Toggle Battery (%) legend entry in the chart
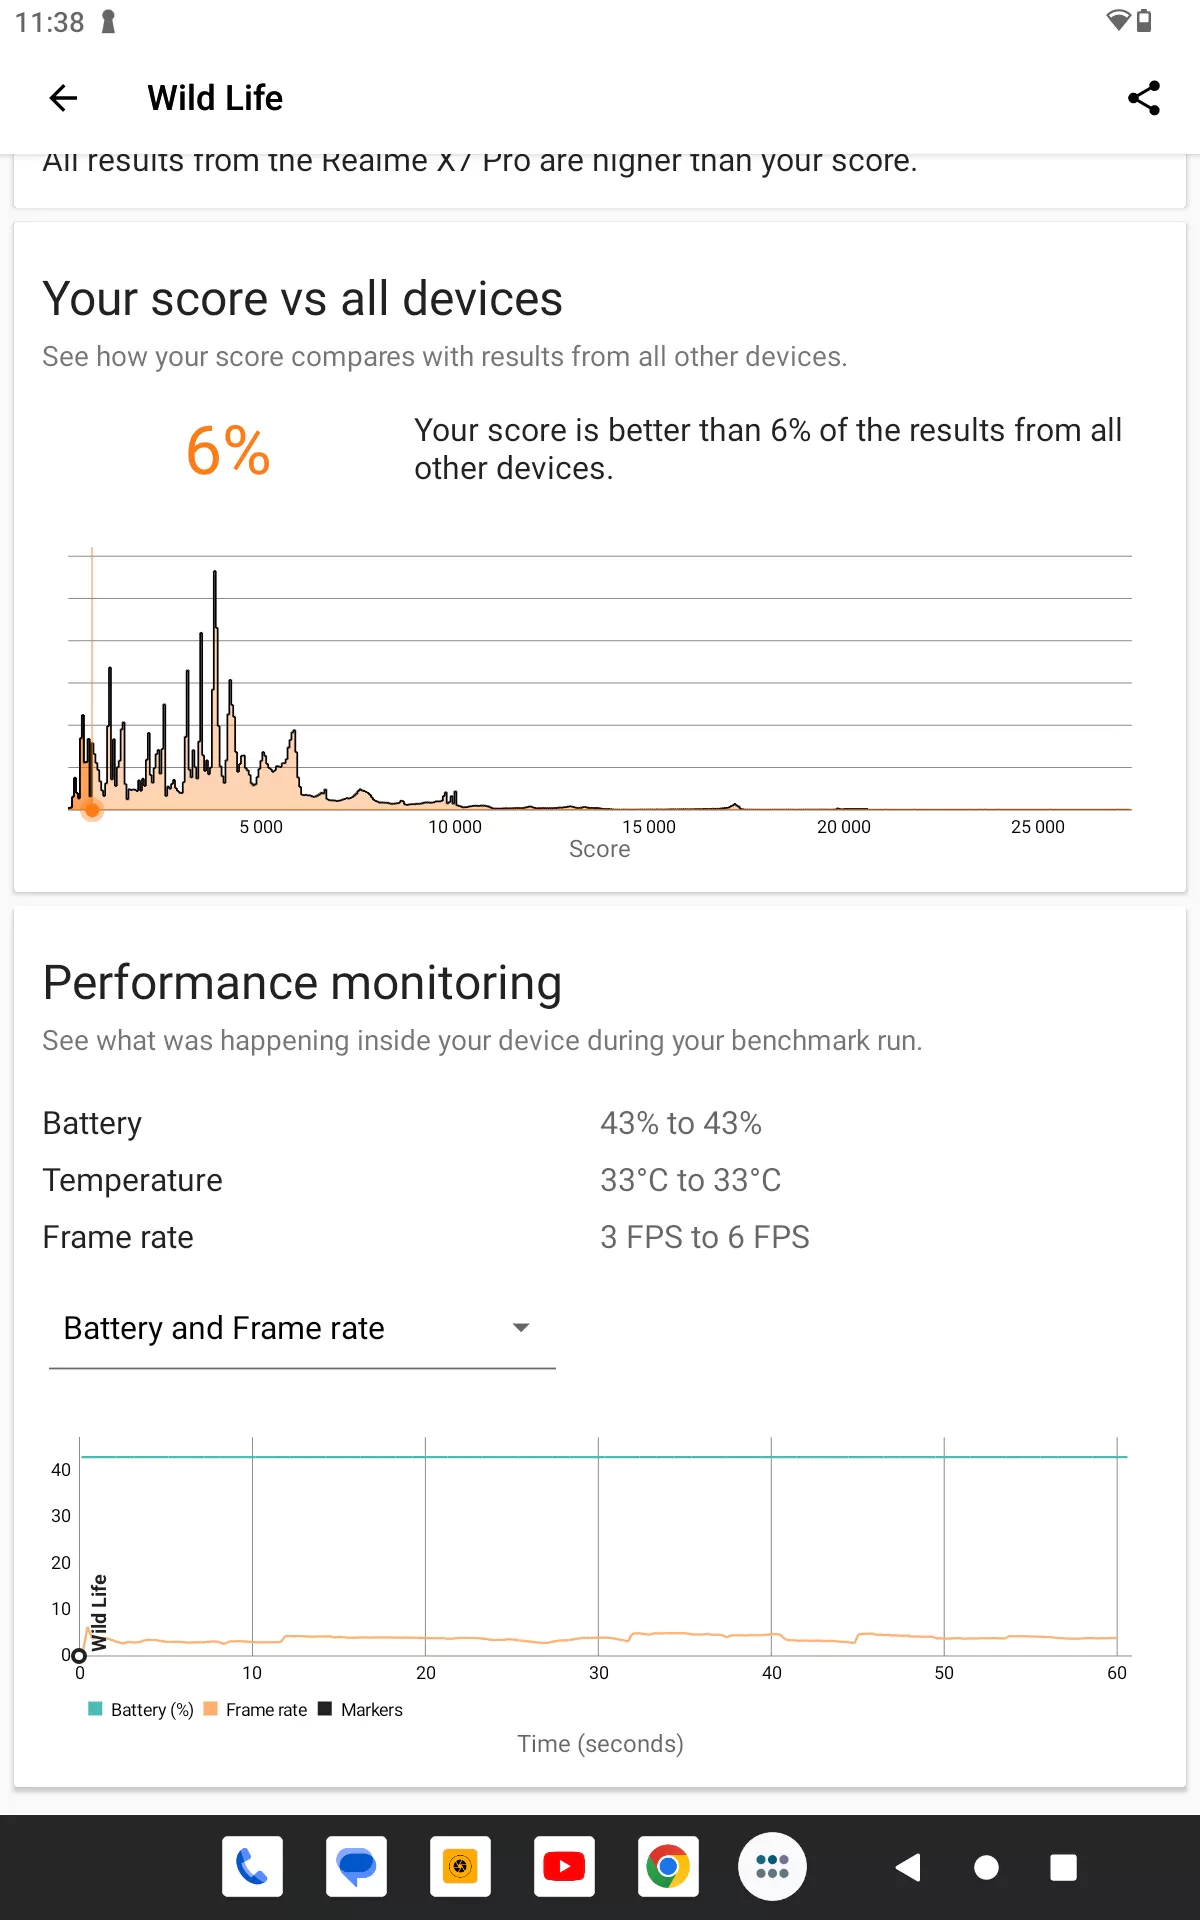The height and width of the screenshot is (1920, 1200). click(141, 1710)
